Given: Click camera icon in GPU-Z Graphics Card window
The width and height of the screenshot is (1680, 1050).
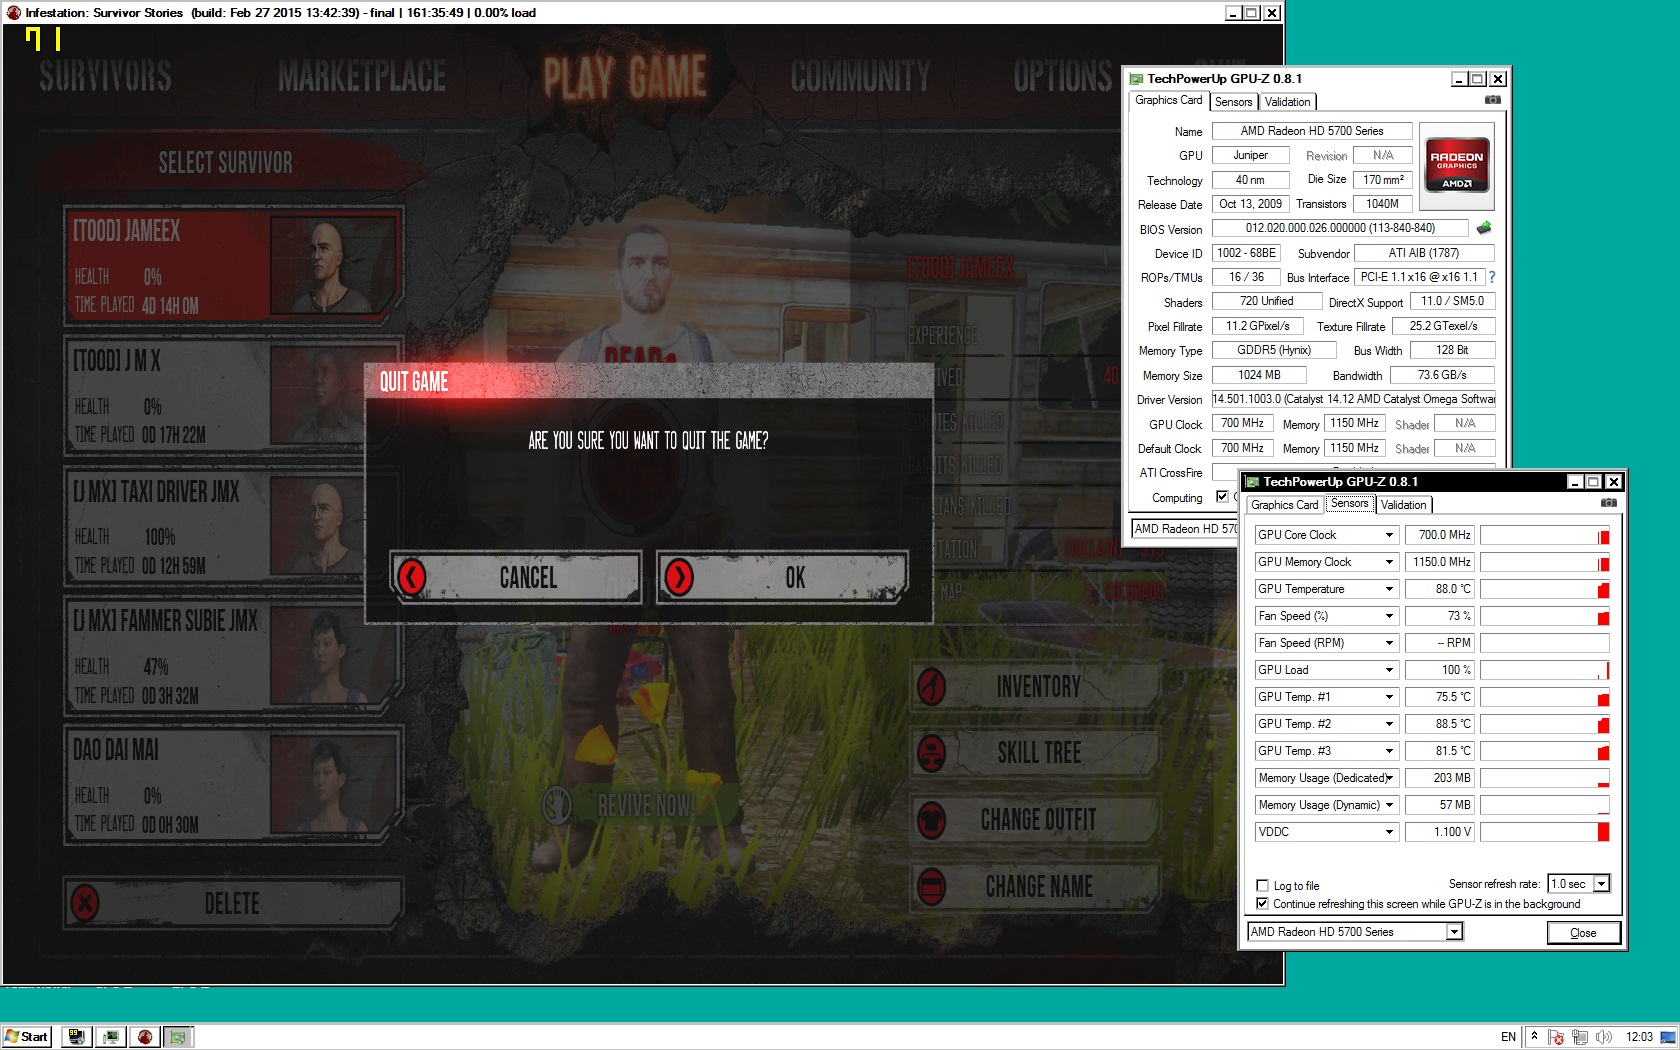Looking at the screenshot, I should [x=1492, y=100].
